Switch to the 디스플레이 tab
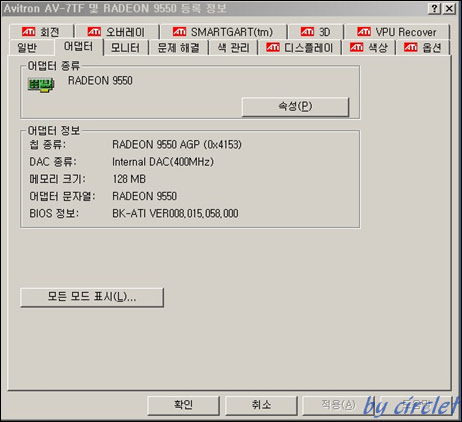The height and width of the screenshot is (422, 462). 300,48
